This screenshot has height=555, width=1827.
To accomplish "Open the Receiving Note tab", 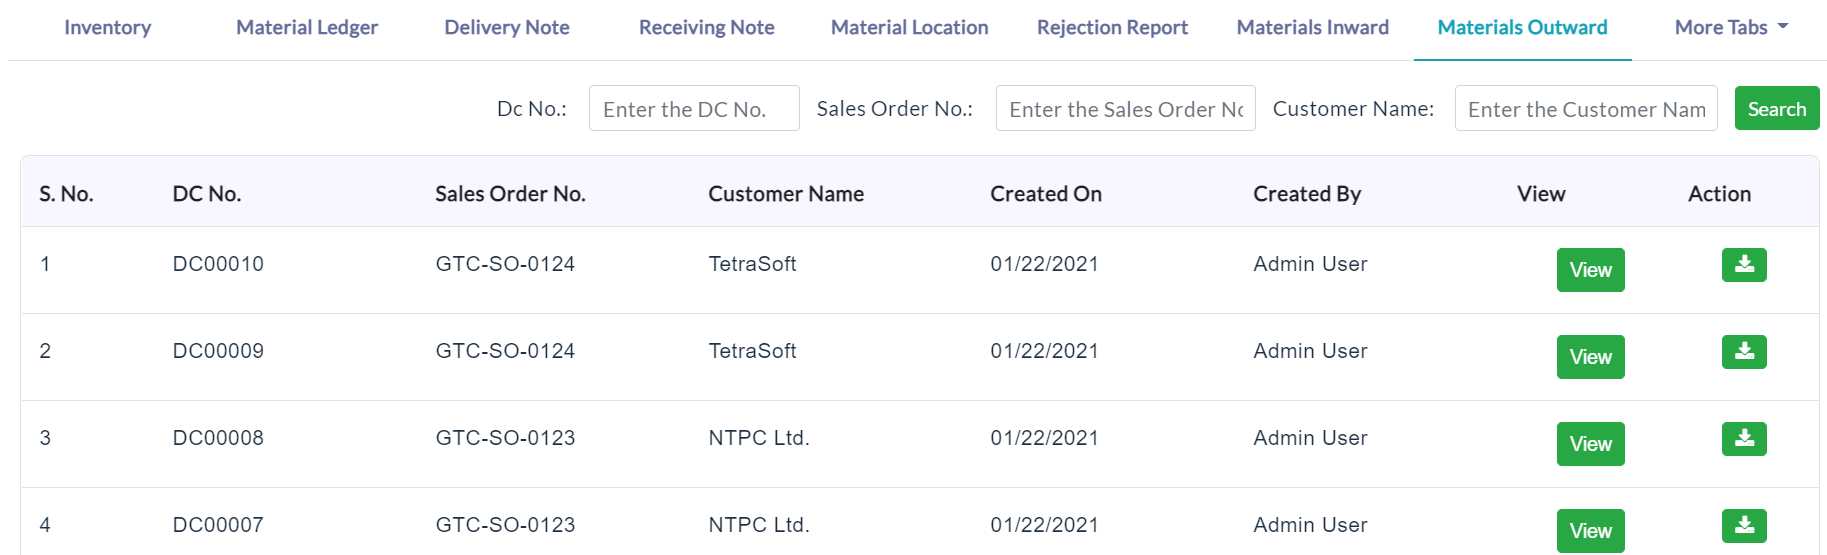I will point(707,28).
